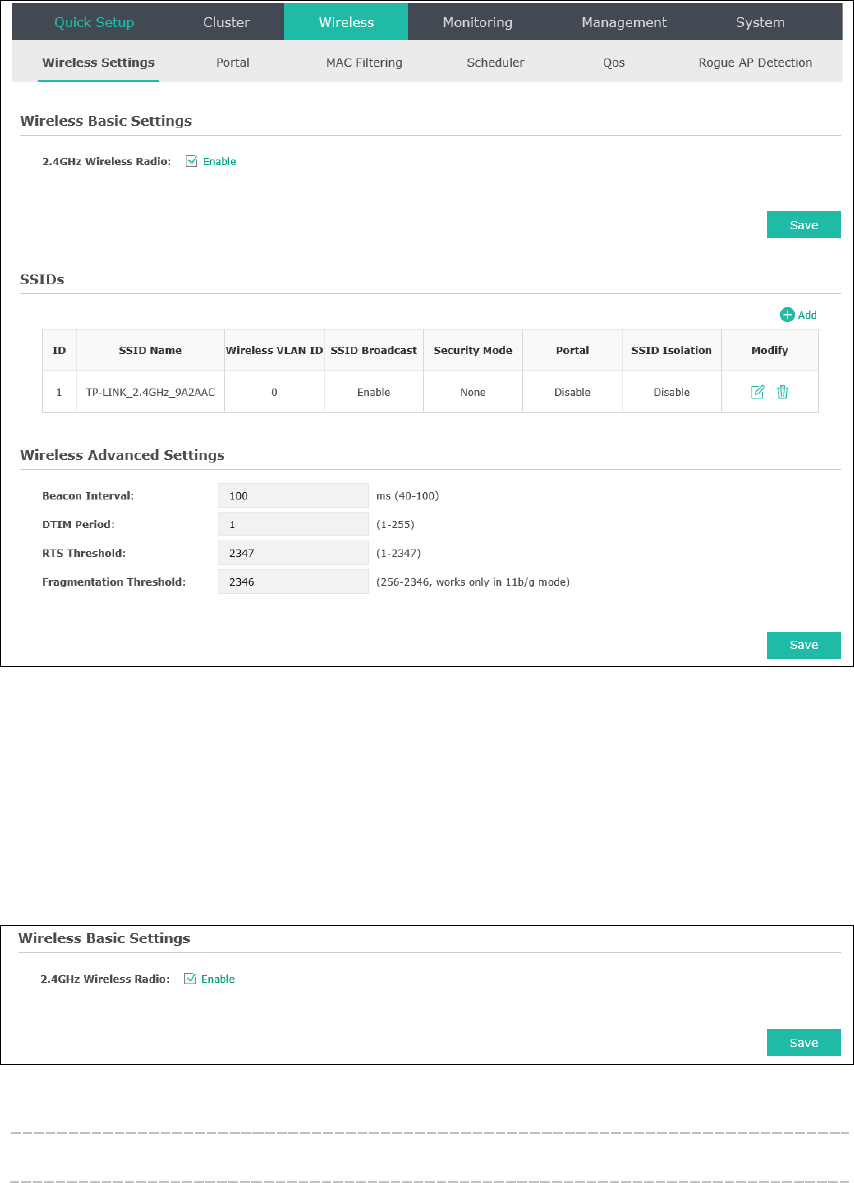The image size is (854, 1183).
Task: Click the Security Mode value None
Action: (473, 392)
